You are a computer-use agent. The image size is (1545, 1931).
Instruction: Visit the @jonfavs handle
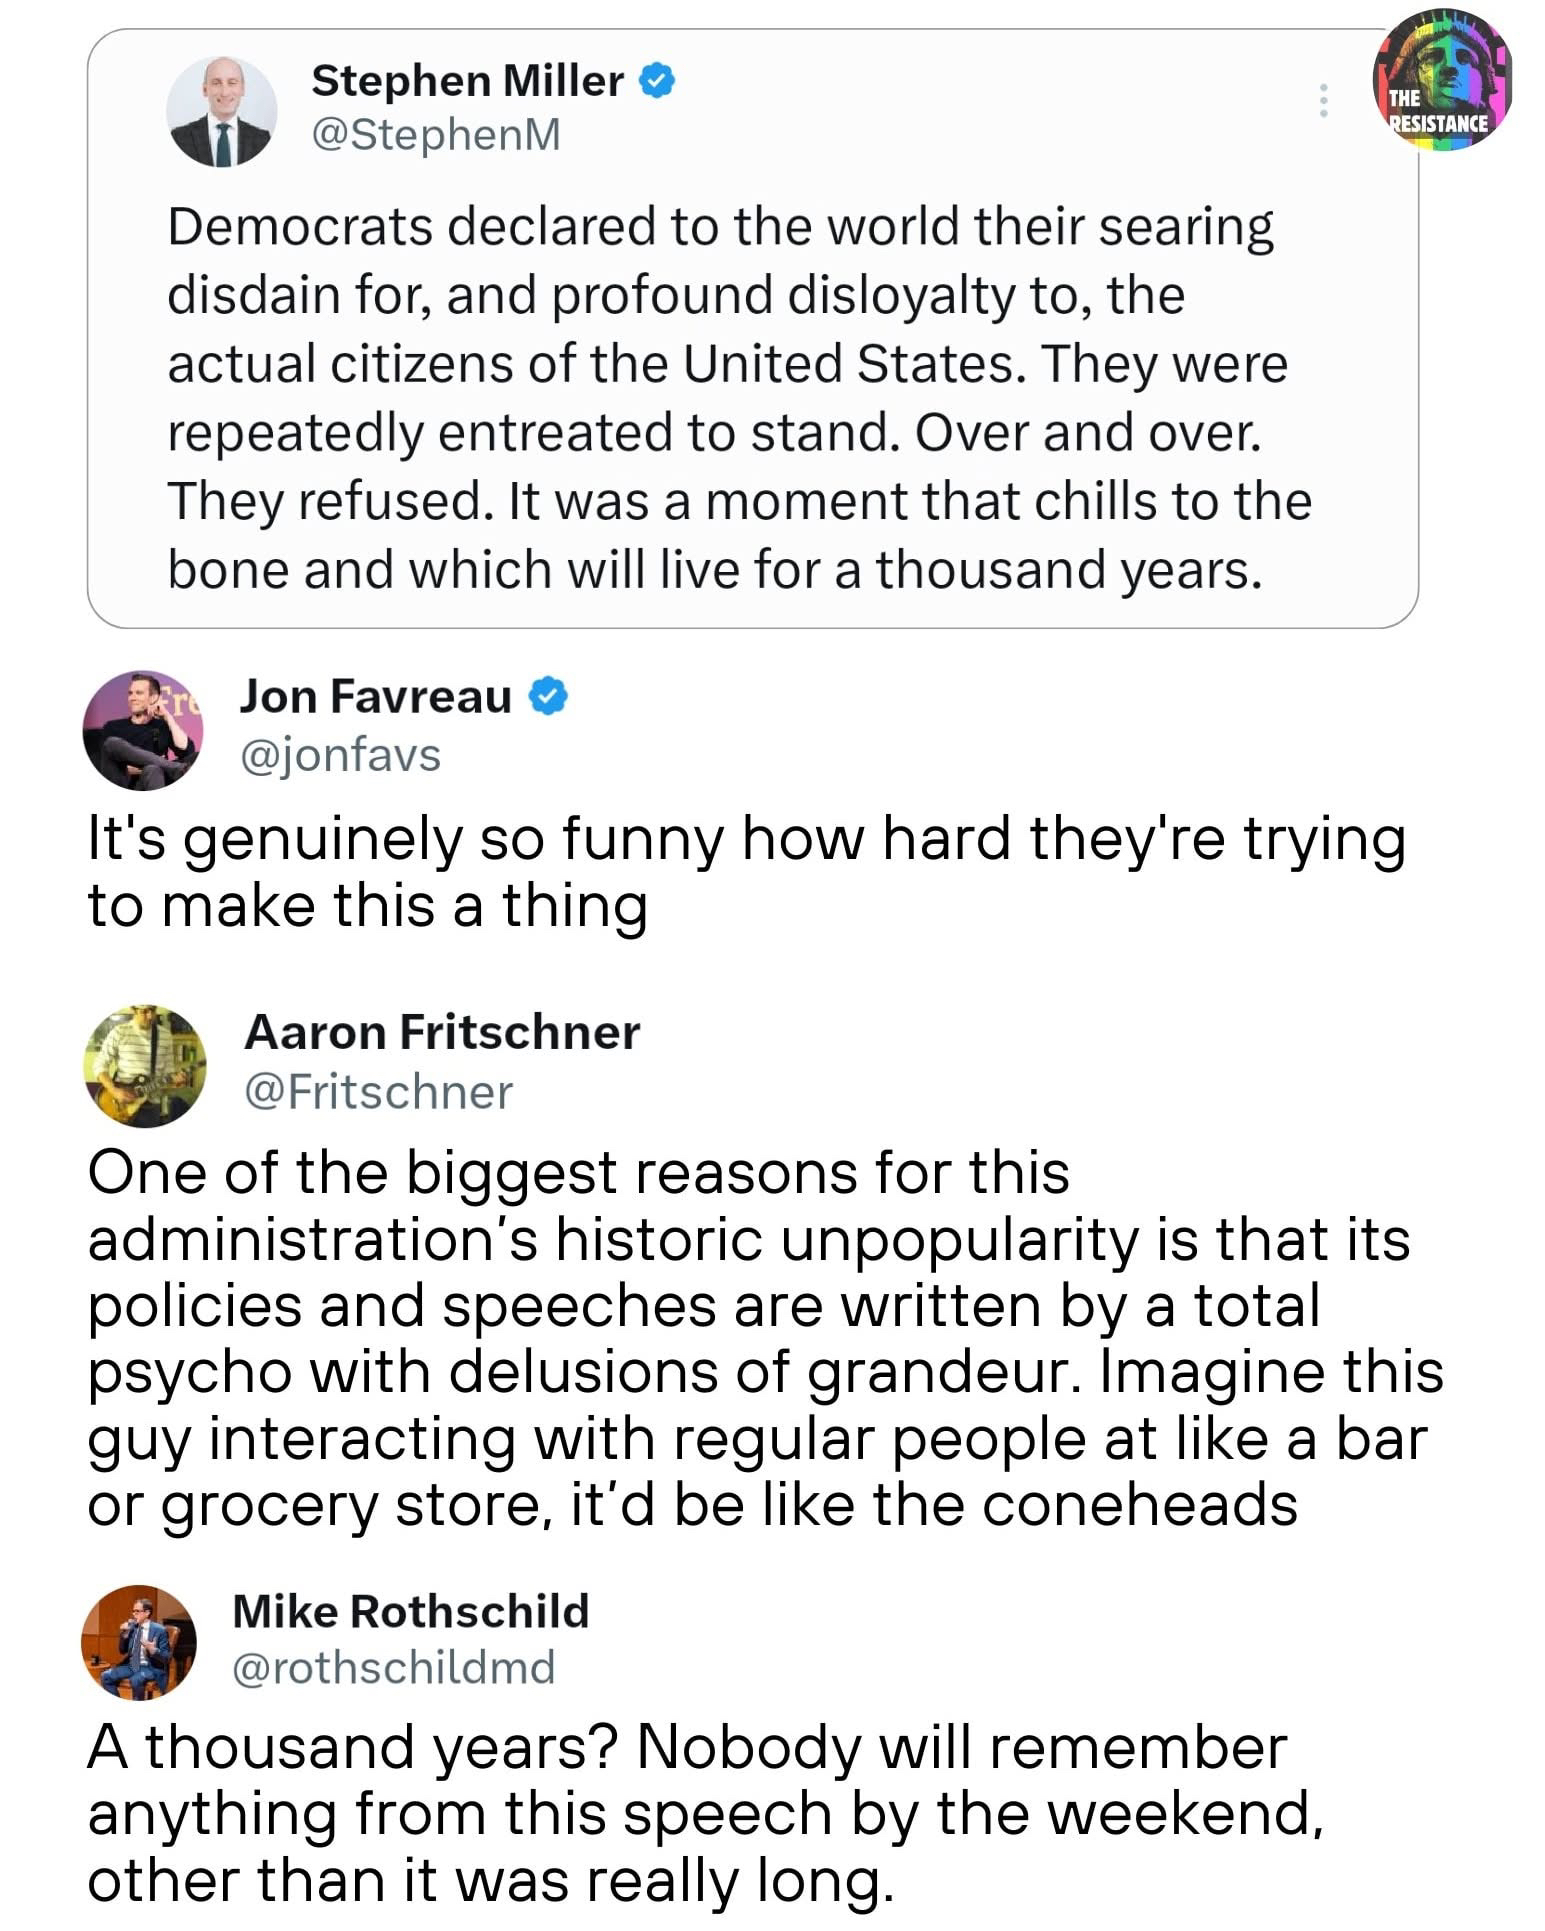point(339,755)
